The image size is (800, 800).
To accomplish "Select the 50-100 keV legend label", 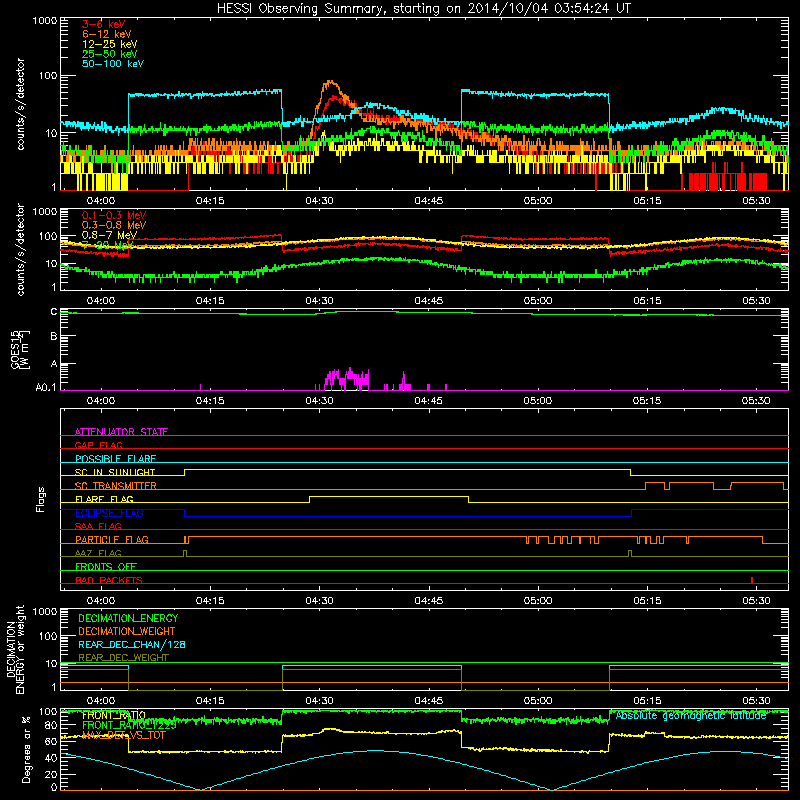I will 113,64.
